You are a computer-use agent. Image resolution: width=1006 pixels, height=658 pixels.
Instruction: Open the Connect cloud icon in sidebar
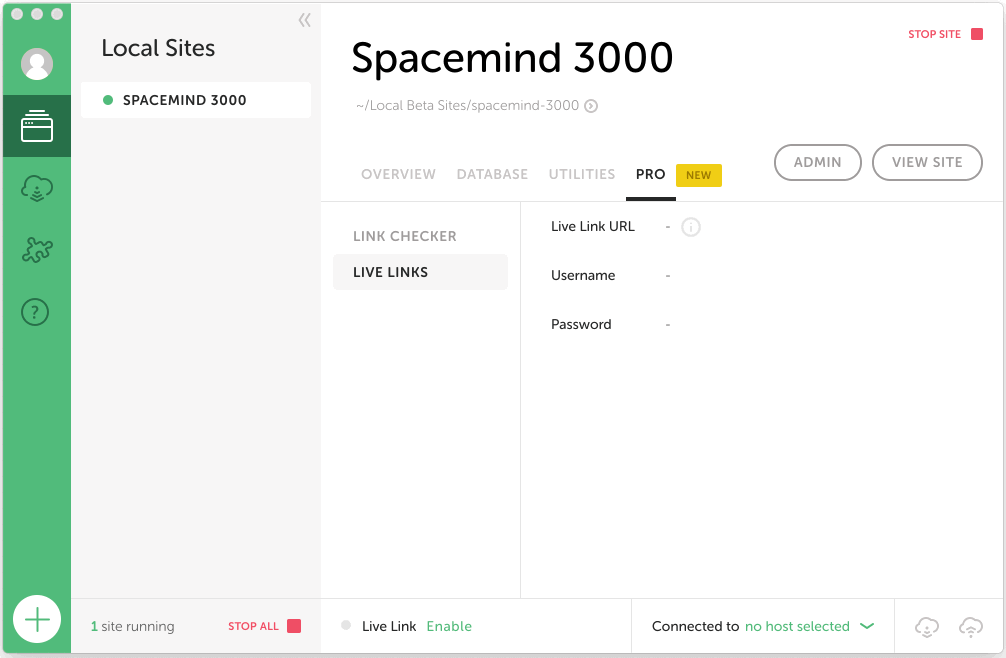[37, 189]
